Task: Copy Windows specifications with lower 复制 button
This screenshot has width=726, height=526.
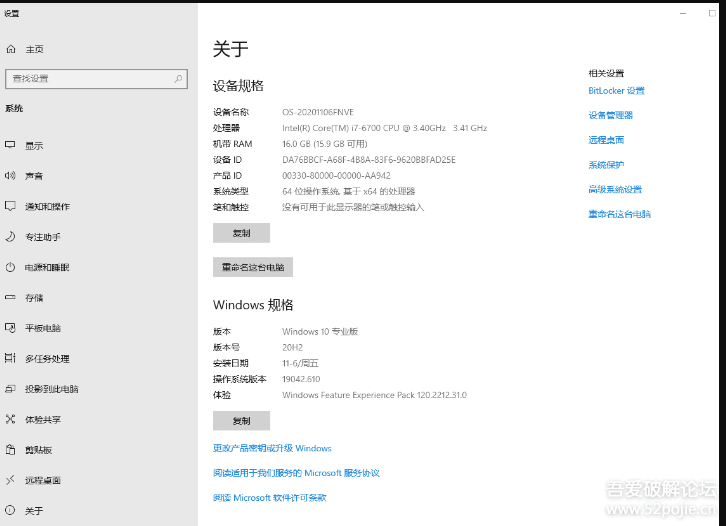Action: pyautogui.click(x=241, y=420)
